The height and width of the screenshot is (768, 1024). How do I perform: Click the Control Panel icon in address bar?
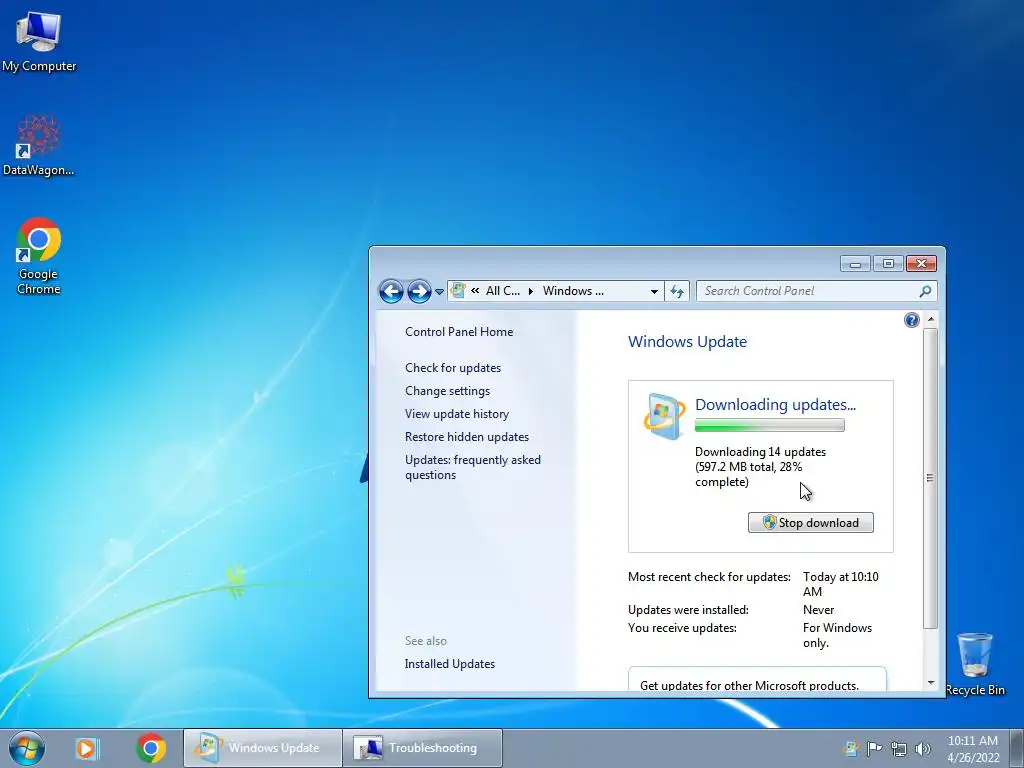(458, 291)
